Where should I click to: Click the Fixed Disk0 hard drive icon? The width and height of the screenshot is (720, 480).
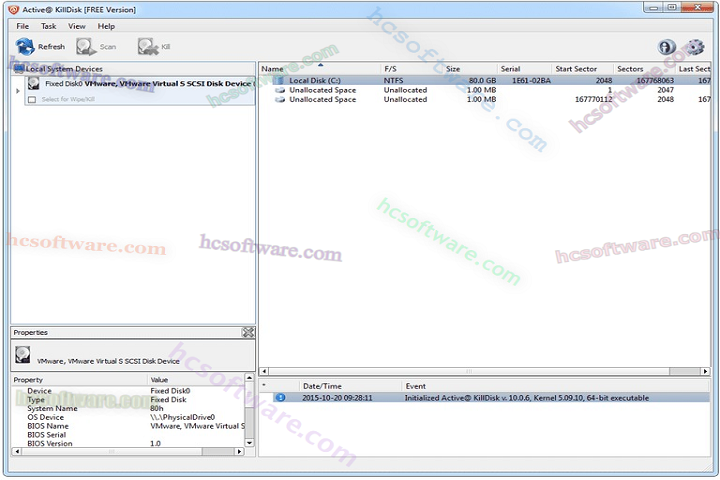coord(34,83)
